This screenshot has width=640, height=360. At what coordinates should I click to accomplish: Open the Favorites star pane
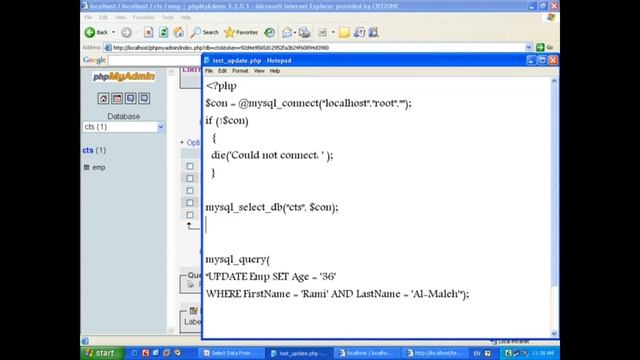point(241,32)
